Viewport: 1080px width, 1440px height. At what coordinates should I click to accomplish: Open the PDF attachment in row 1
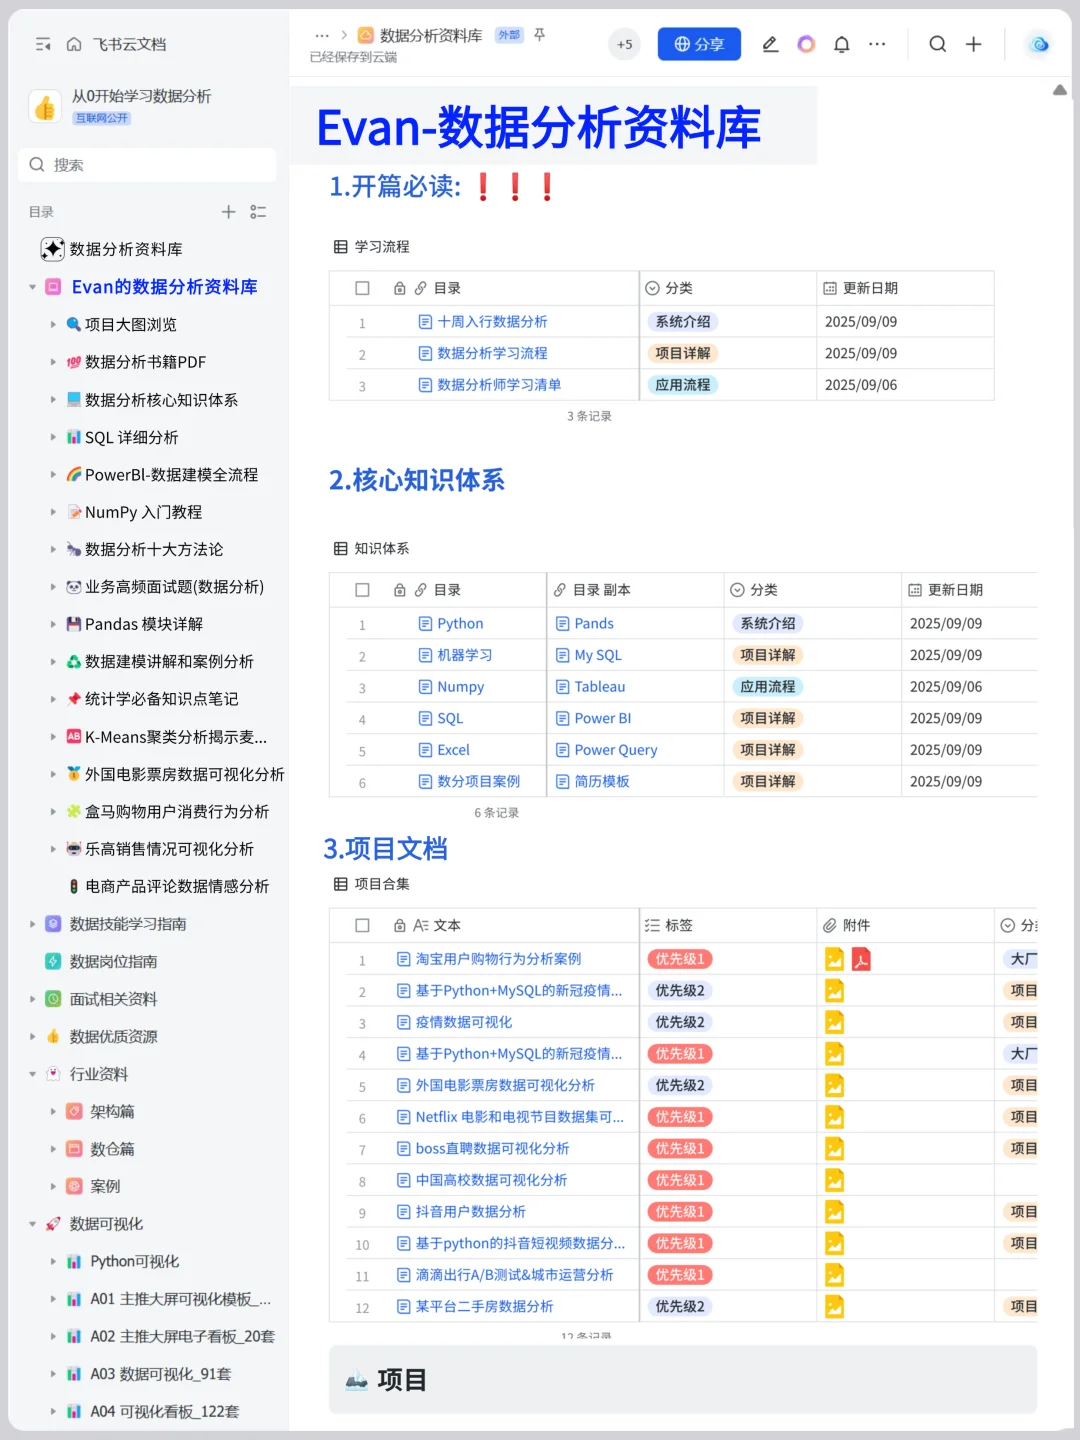[861, 959]
